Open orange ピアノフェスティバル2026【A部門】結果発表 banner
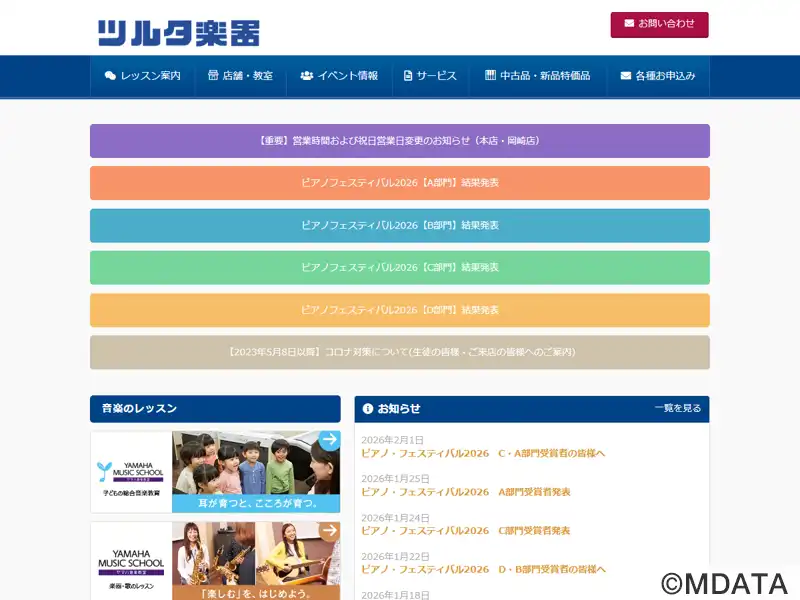This screenshot has width=800, height=600. (x=400, y=183)
